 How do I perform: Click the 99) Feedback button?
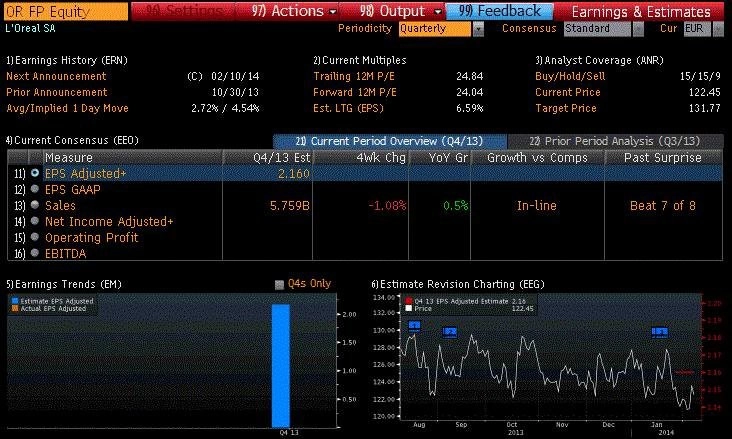click(x=500, y=11)
